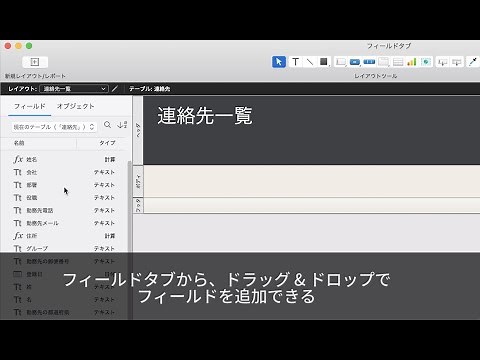
Task: Select the Tab Control panel tool
Action: pyautogui.click(x=383, y=62)
